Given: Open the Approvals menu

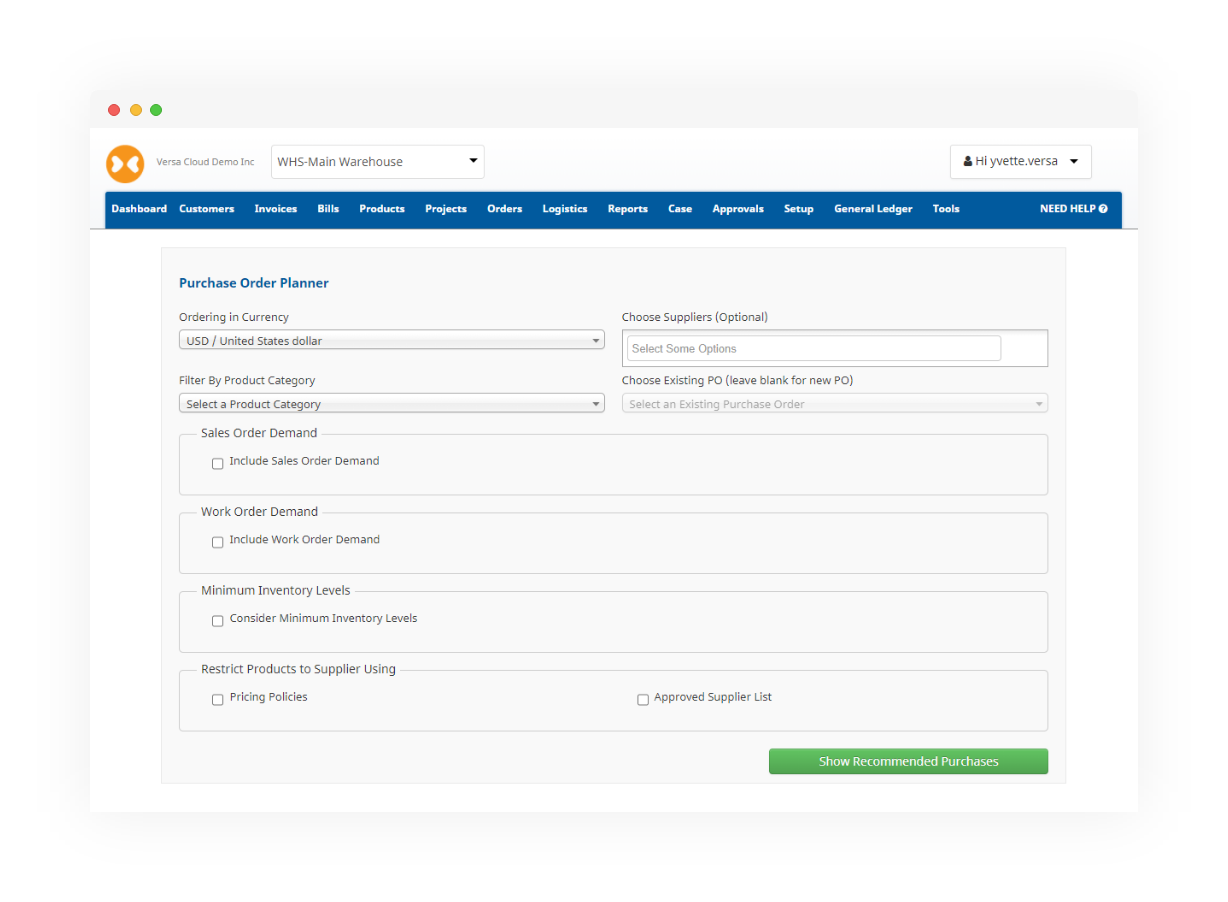Looking at the screenshot, I should coord(738,209).
